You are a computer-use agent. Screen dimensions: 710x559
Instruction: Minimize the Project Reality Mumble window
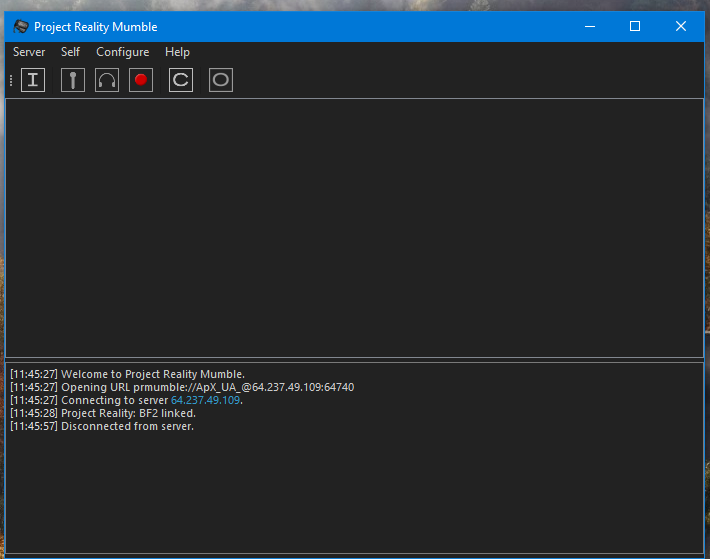[x=590, y=27]
